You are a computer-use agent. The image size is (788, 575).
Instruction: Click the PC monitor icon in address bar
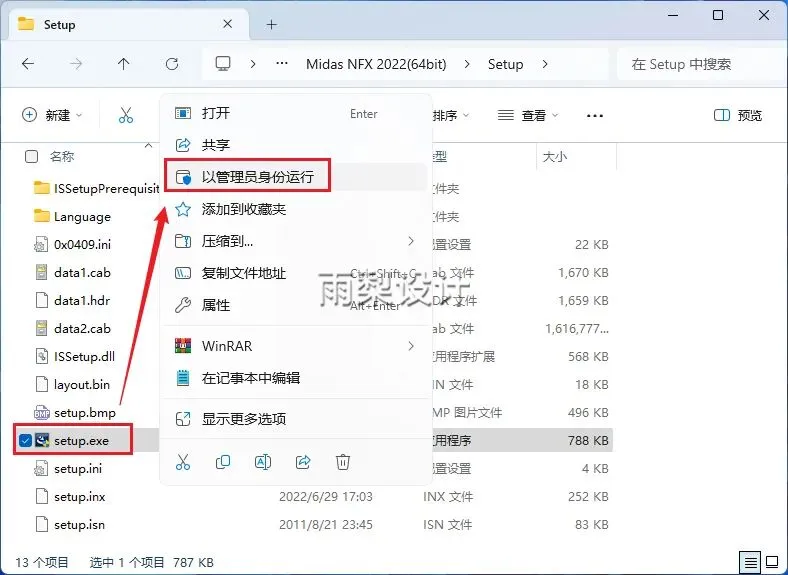223,64
